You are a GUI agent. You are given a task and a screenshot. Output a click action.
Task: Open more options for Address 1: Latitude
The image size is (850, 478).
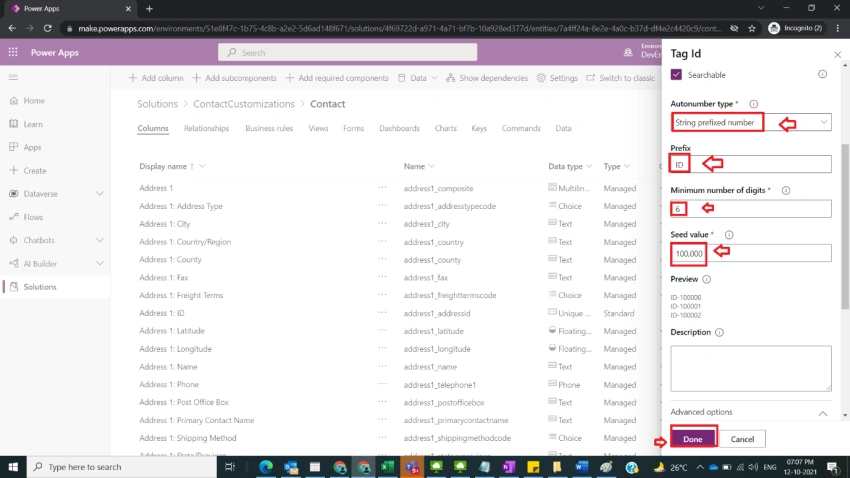point(382,331)
